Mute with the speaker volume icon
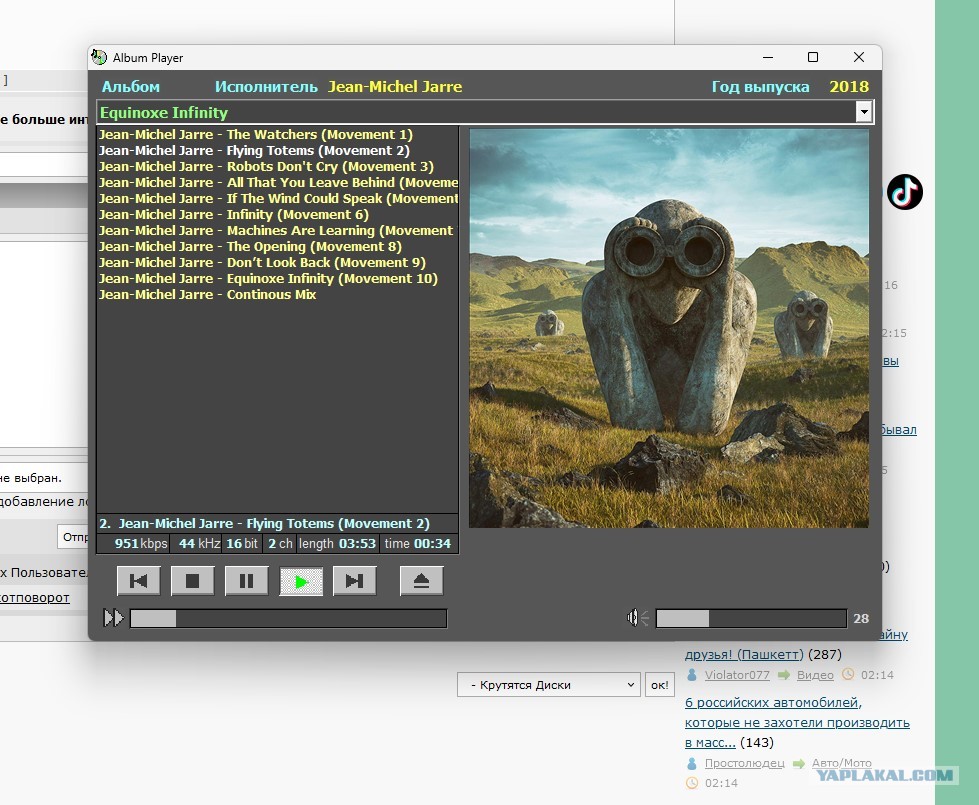This screenshot has width=979, height=805. [x=637, y=618]
